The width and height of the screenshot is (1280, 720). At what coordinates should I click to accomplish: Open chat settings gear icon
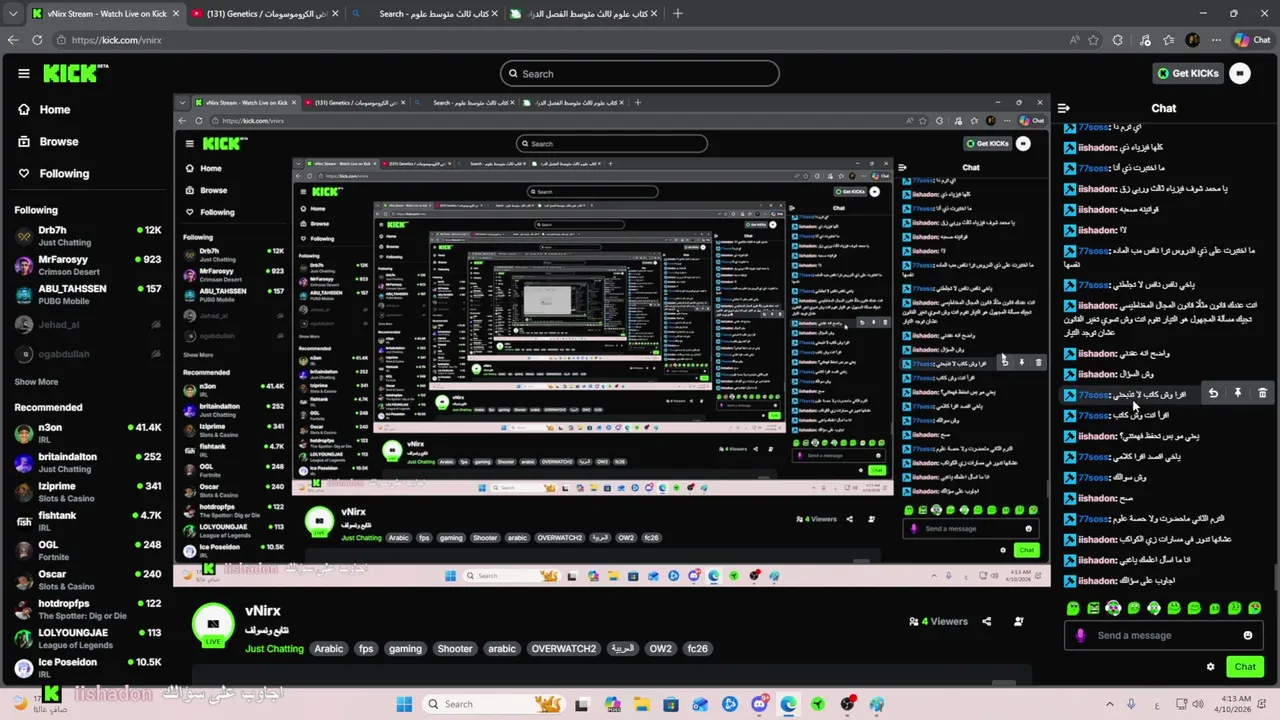tap(1210, 667)
